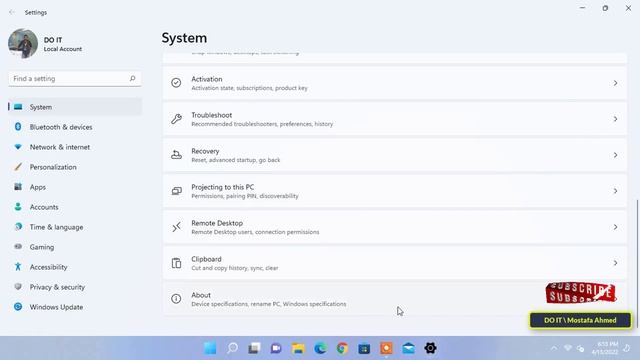Click the Network & internet wifi icon
This screenshot has height=360, width=640.
pyautogui.click(x=18, y=147)
